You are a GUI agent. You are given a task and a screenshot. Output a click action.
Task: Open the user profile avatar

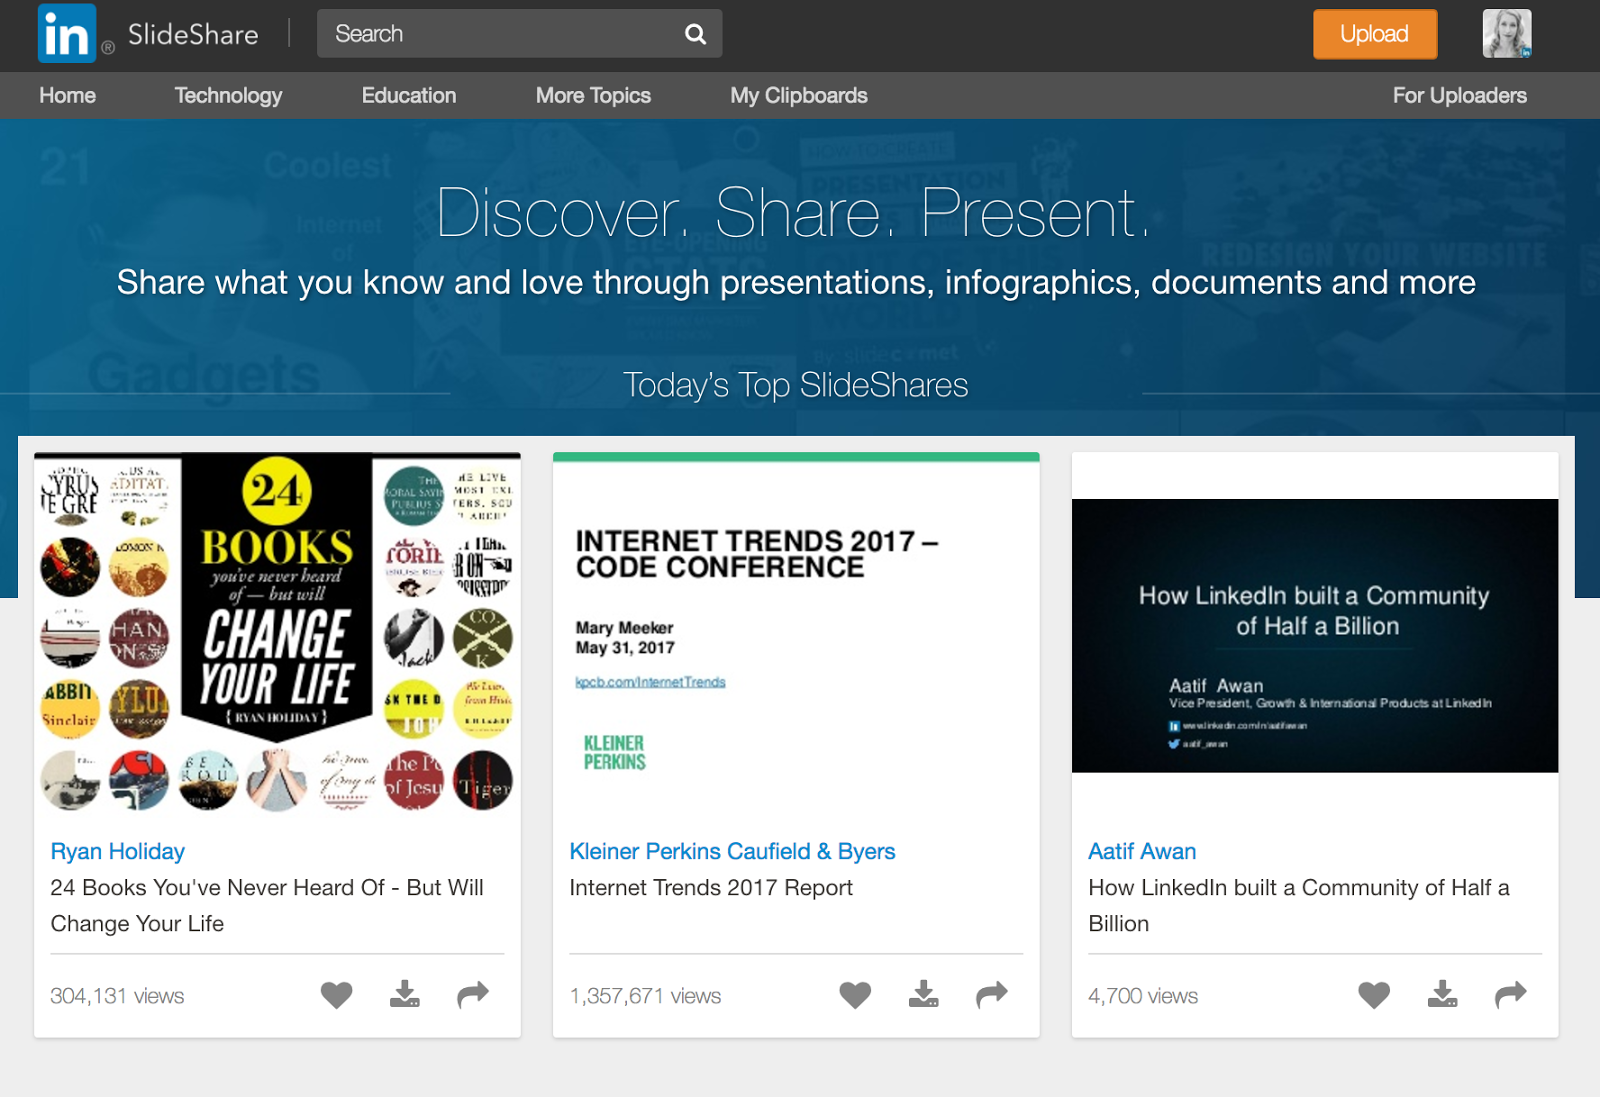(x=1507, y=34)
